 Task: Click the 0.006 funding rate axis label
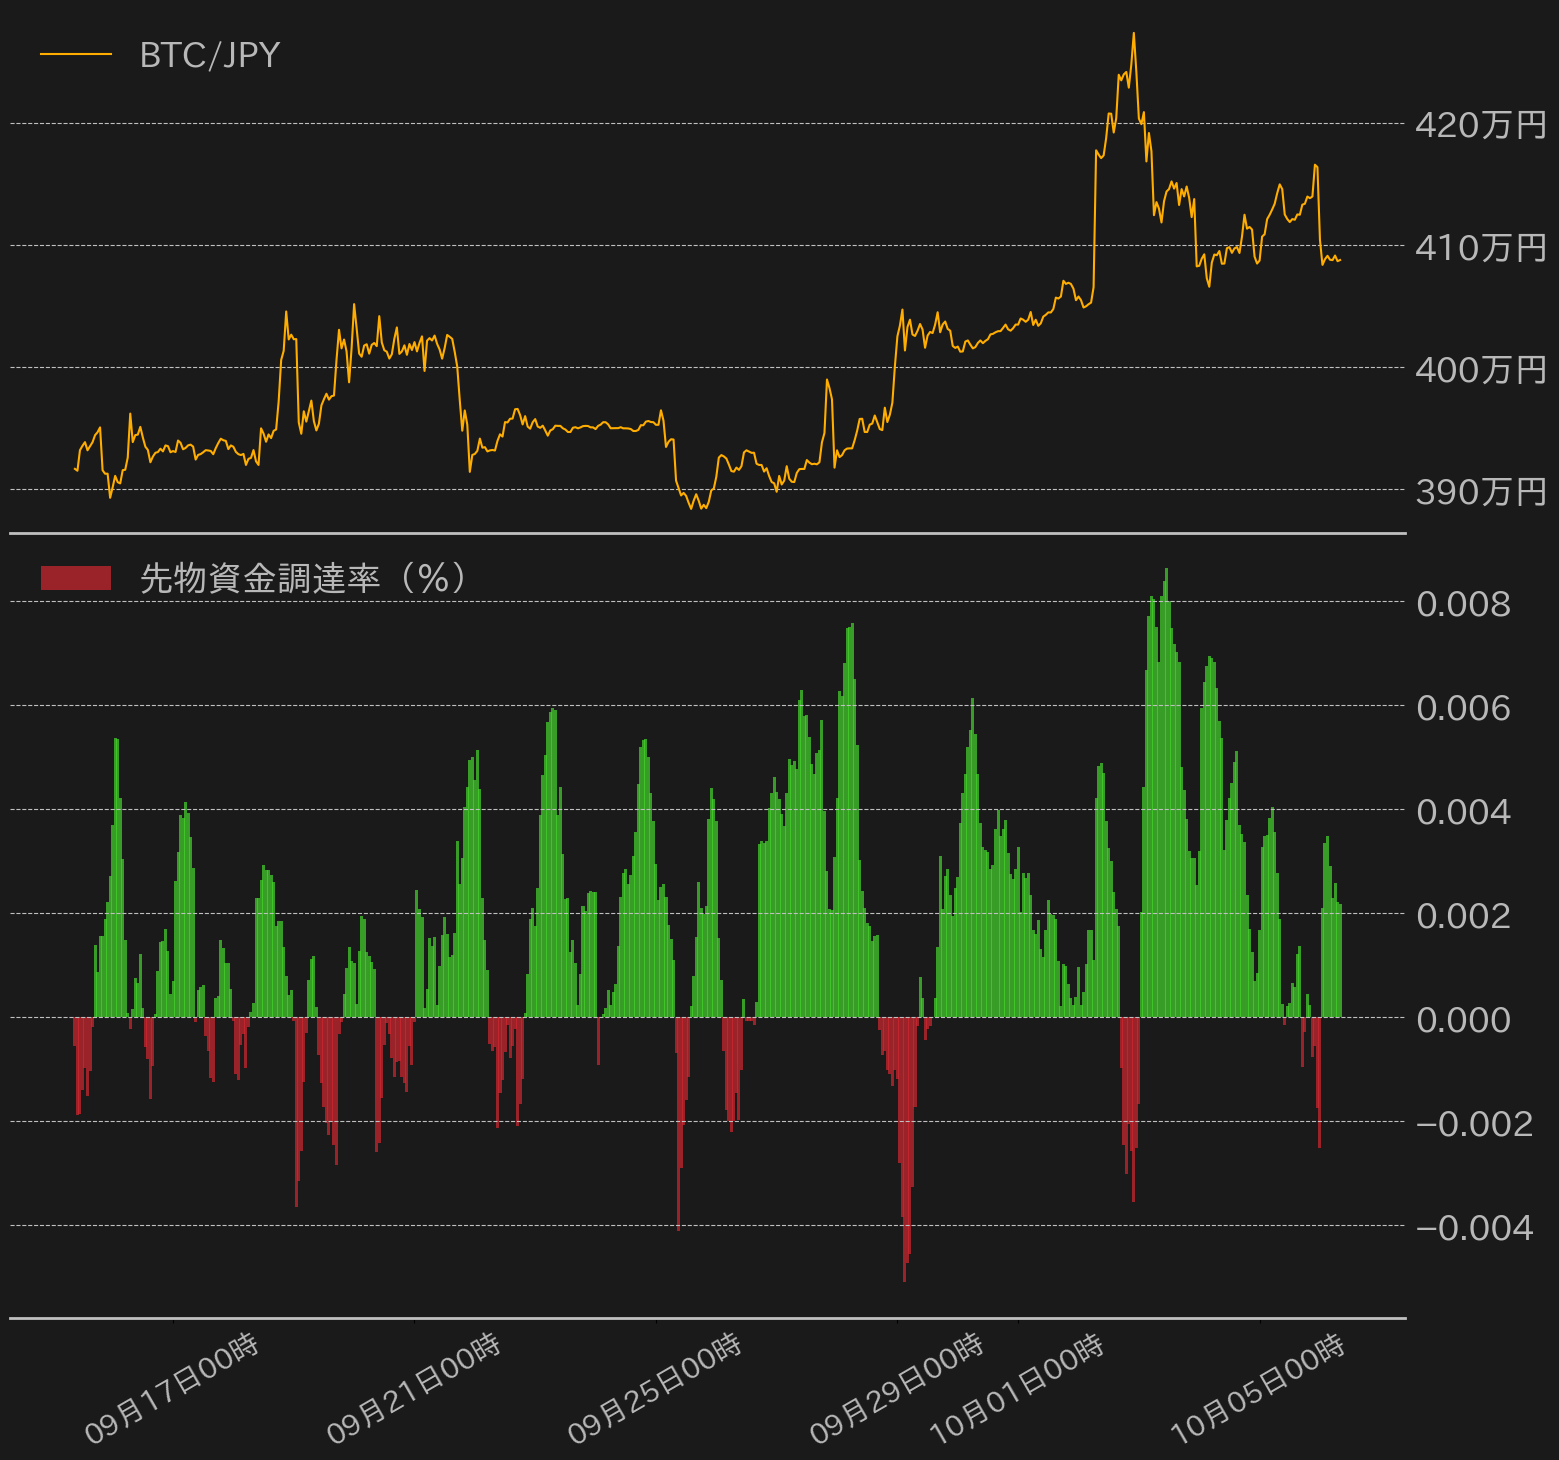click(x=1464, y=708)
